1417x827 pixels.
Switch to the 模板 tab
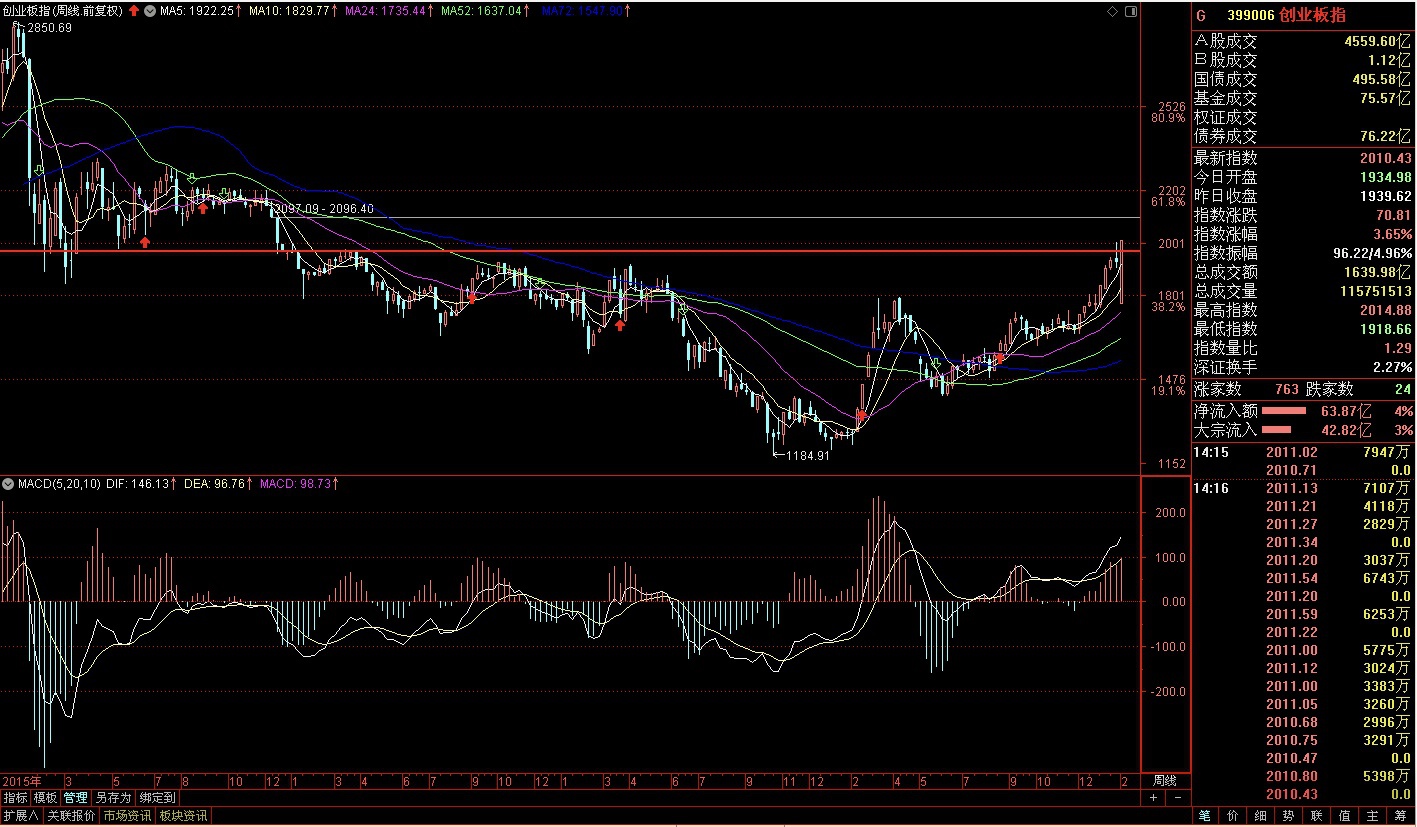[x=45, y=798]
